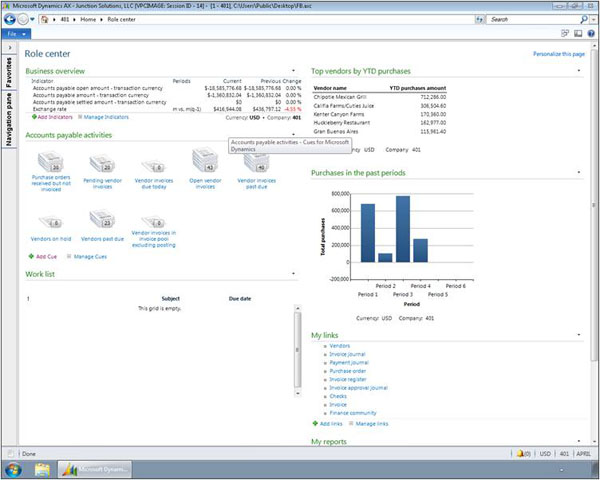The image size is (600, 480).
Task: Click the Windows Start button
Action: tap(14, 469)
